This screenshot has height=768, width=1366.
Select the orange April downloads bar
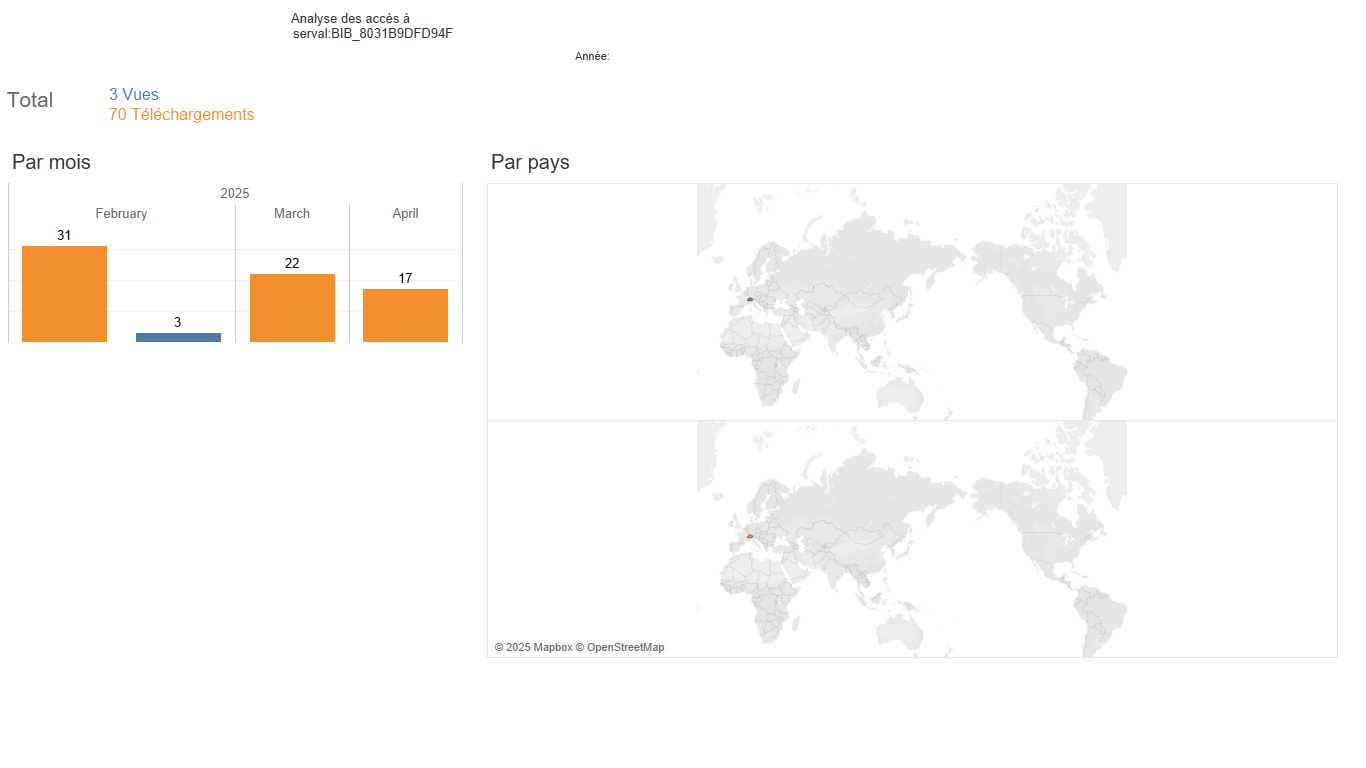(x=405, y=315)
